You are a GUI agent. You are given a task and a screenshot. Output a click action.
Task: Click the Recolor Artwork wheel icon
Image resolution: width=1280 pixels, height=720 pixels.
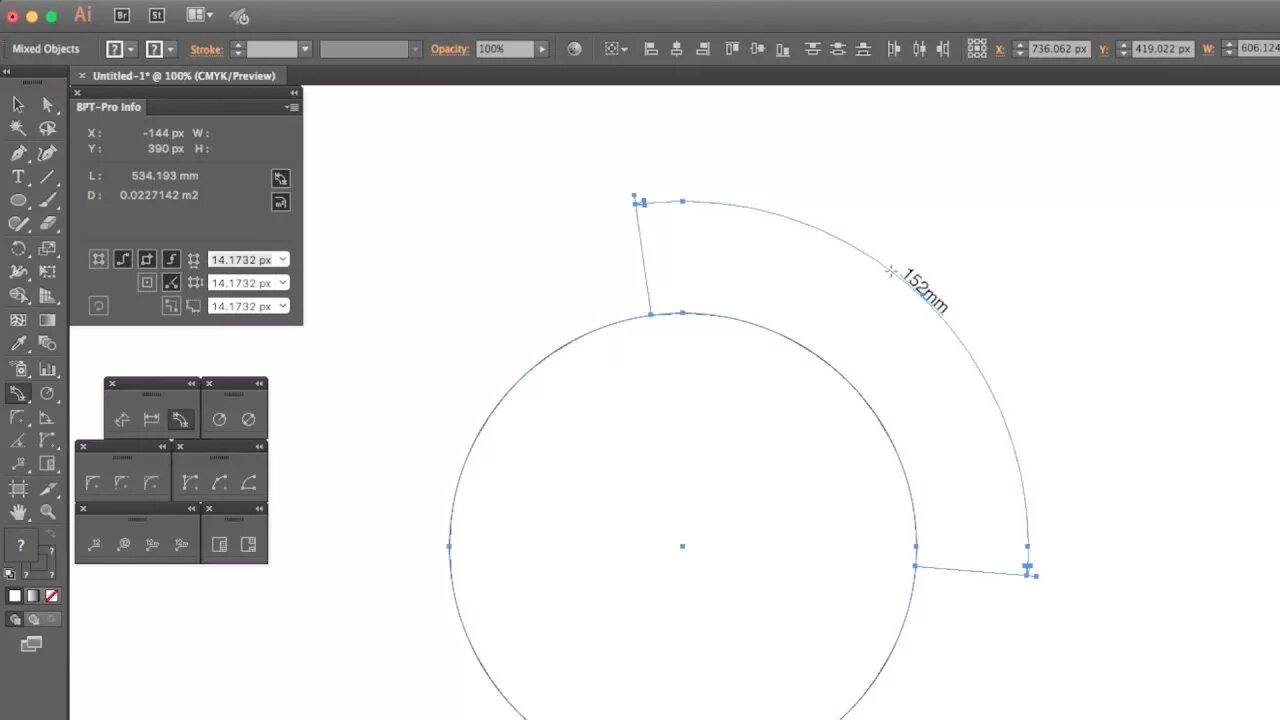[574, 49]
